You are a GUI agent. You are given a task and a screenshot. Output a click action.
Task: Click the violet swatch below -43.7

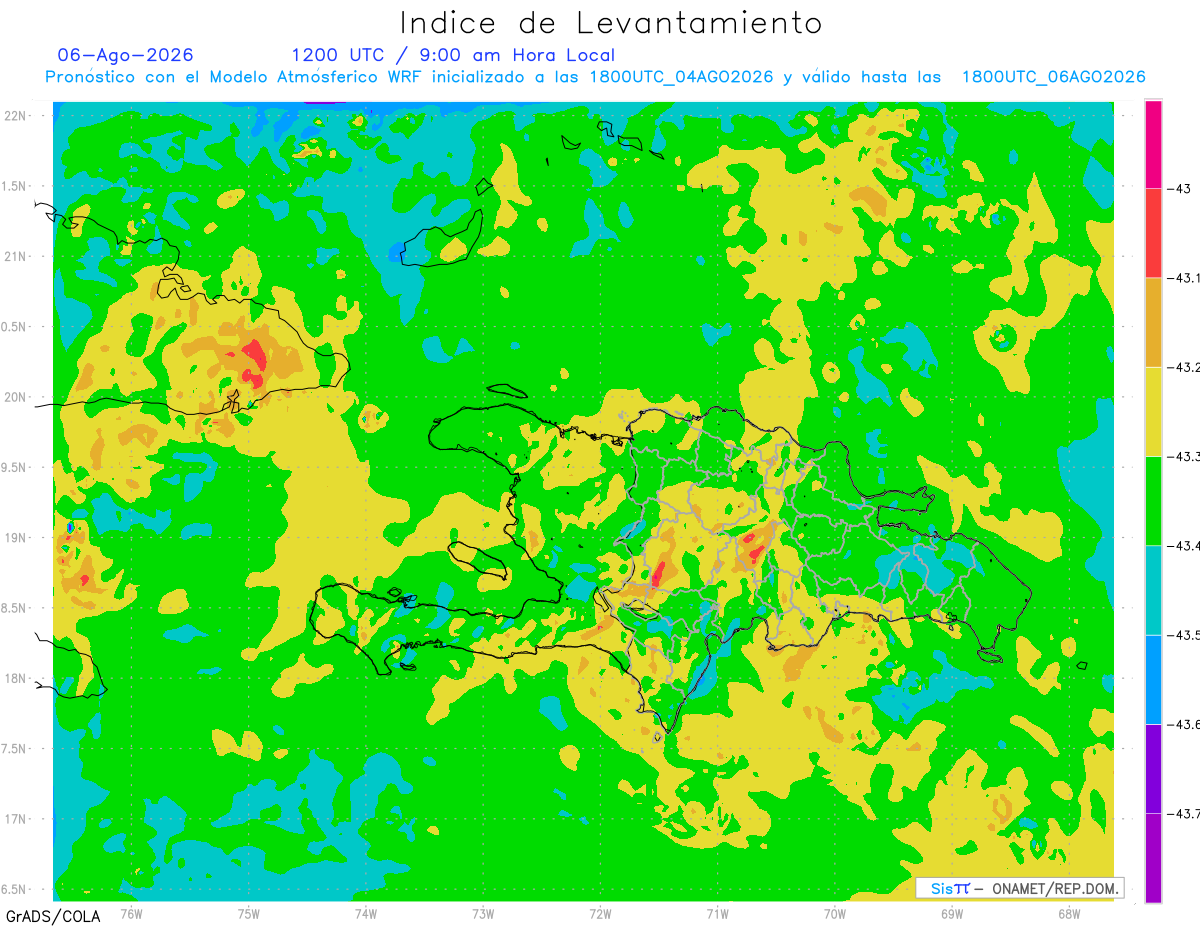point(1153,857)
